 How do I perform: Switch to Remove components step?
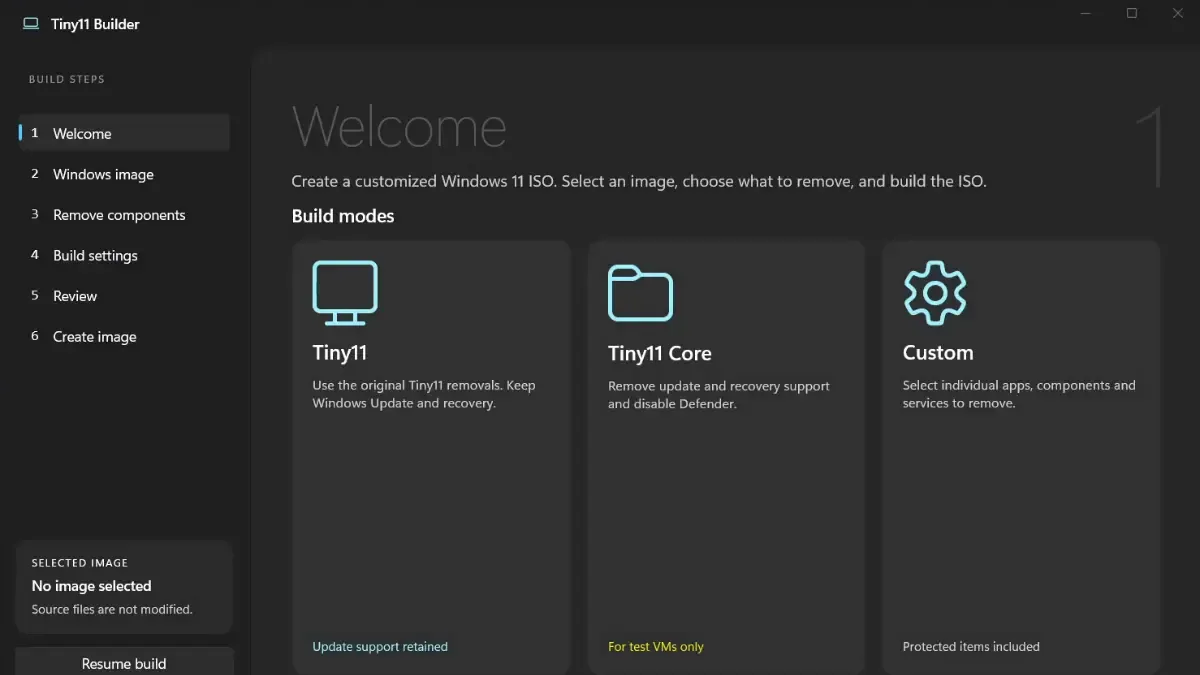[124, 215]
